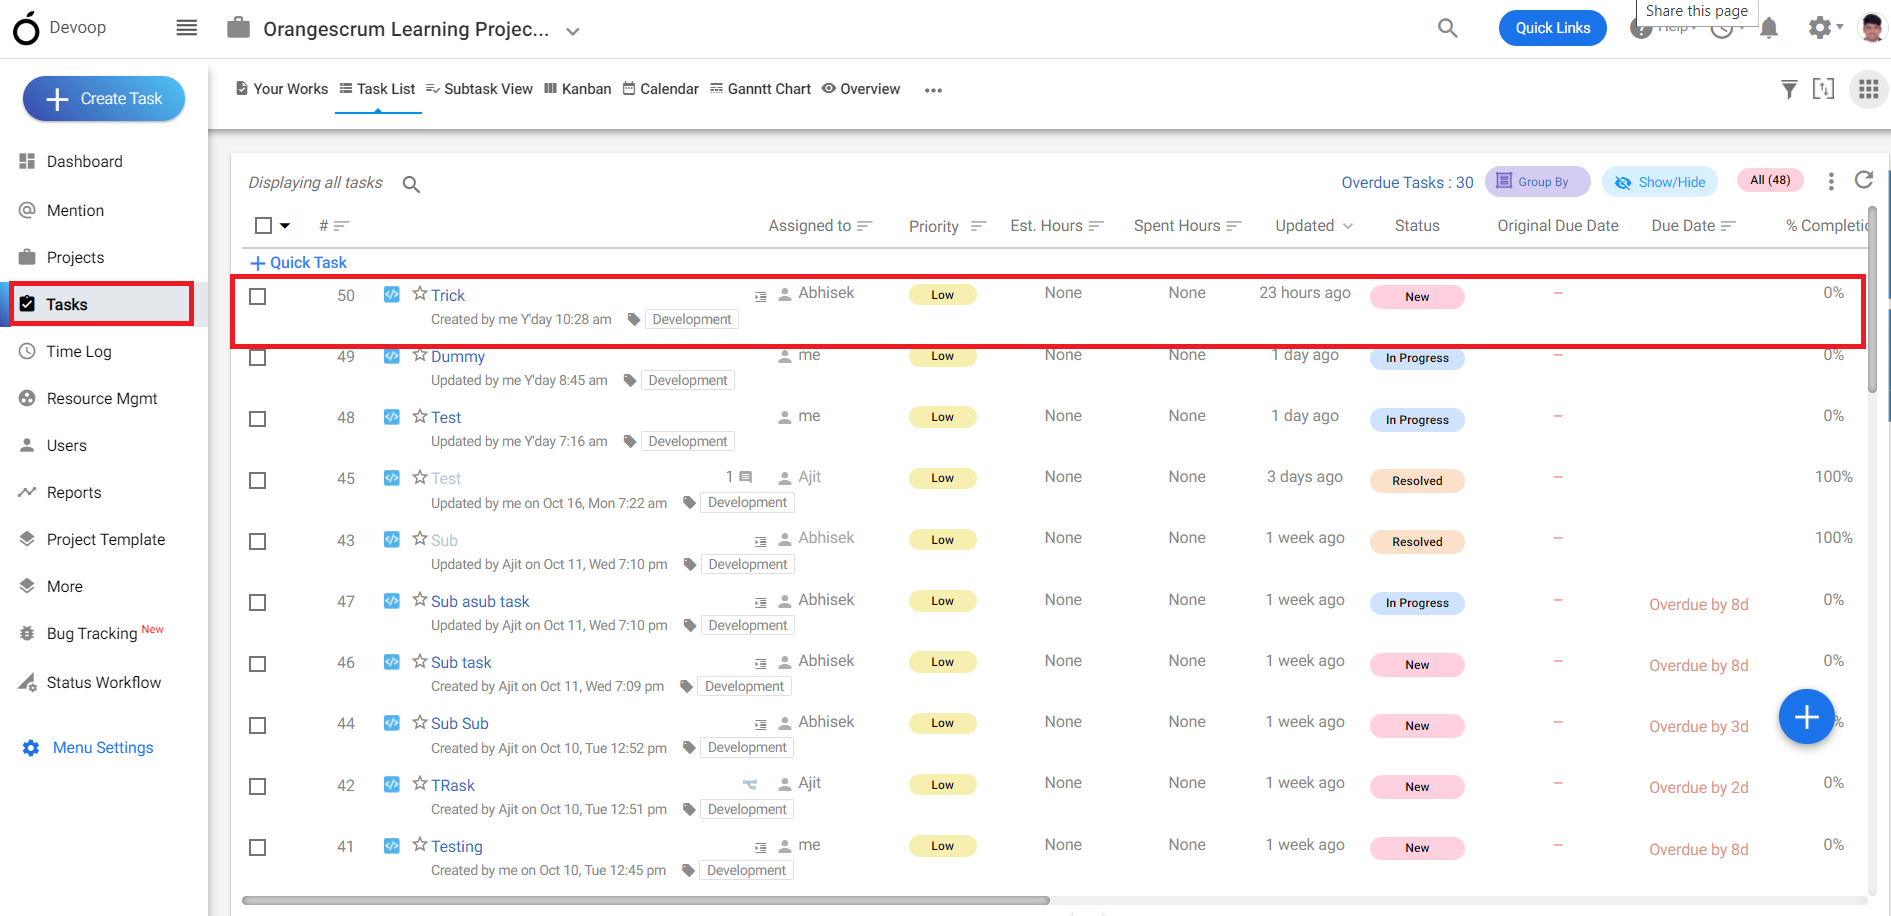
Task: Star the TRask task
Action: [420, 784]
